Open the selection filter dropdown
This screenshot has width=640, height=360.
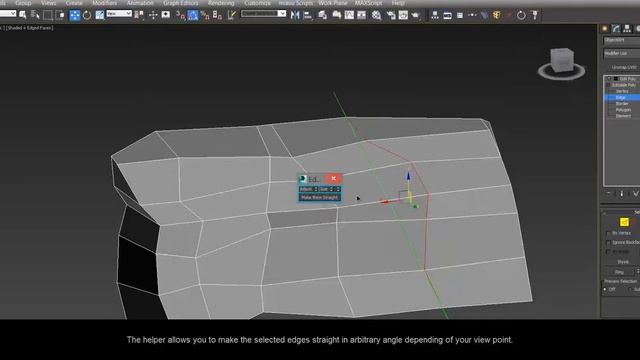click(8, 13)
